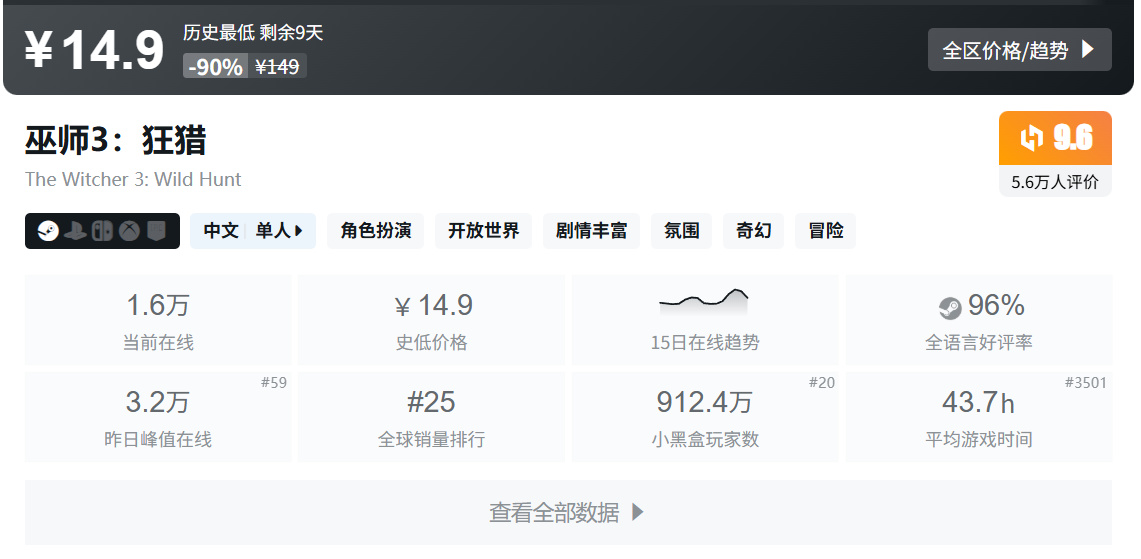Click the 开放世界 tag

(483, 231)
